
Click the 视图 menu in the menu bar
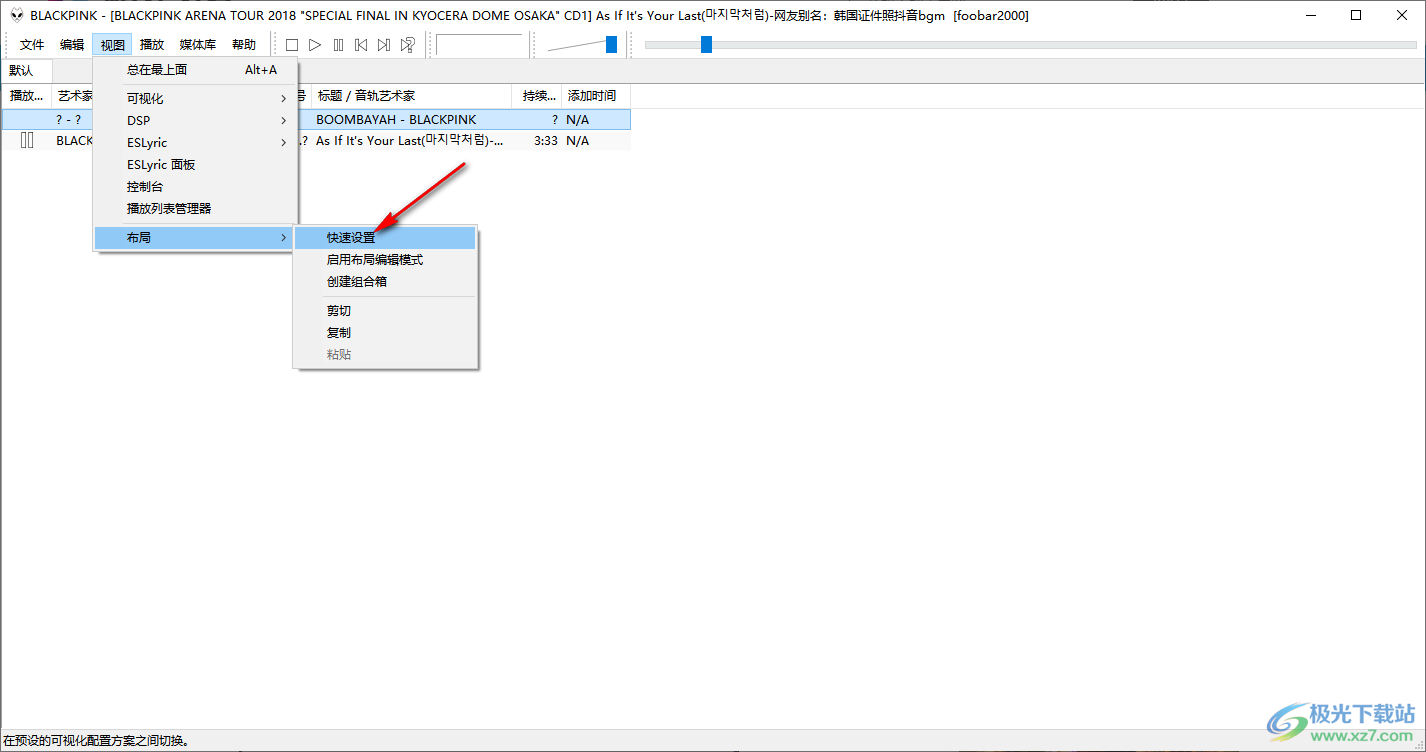click(x=112, y=45)
